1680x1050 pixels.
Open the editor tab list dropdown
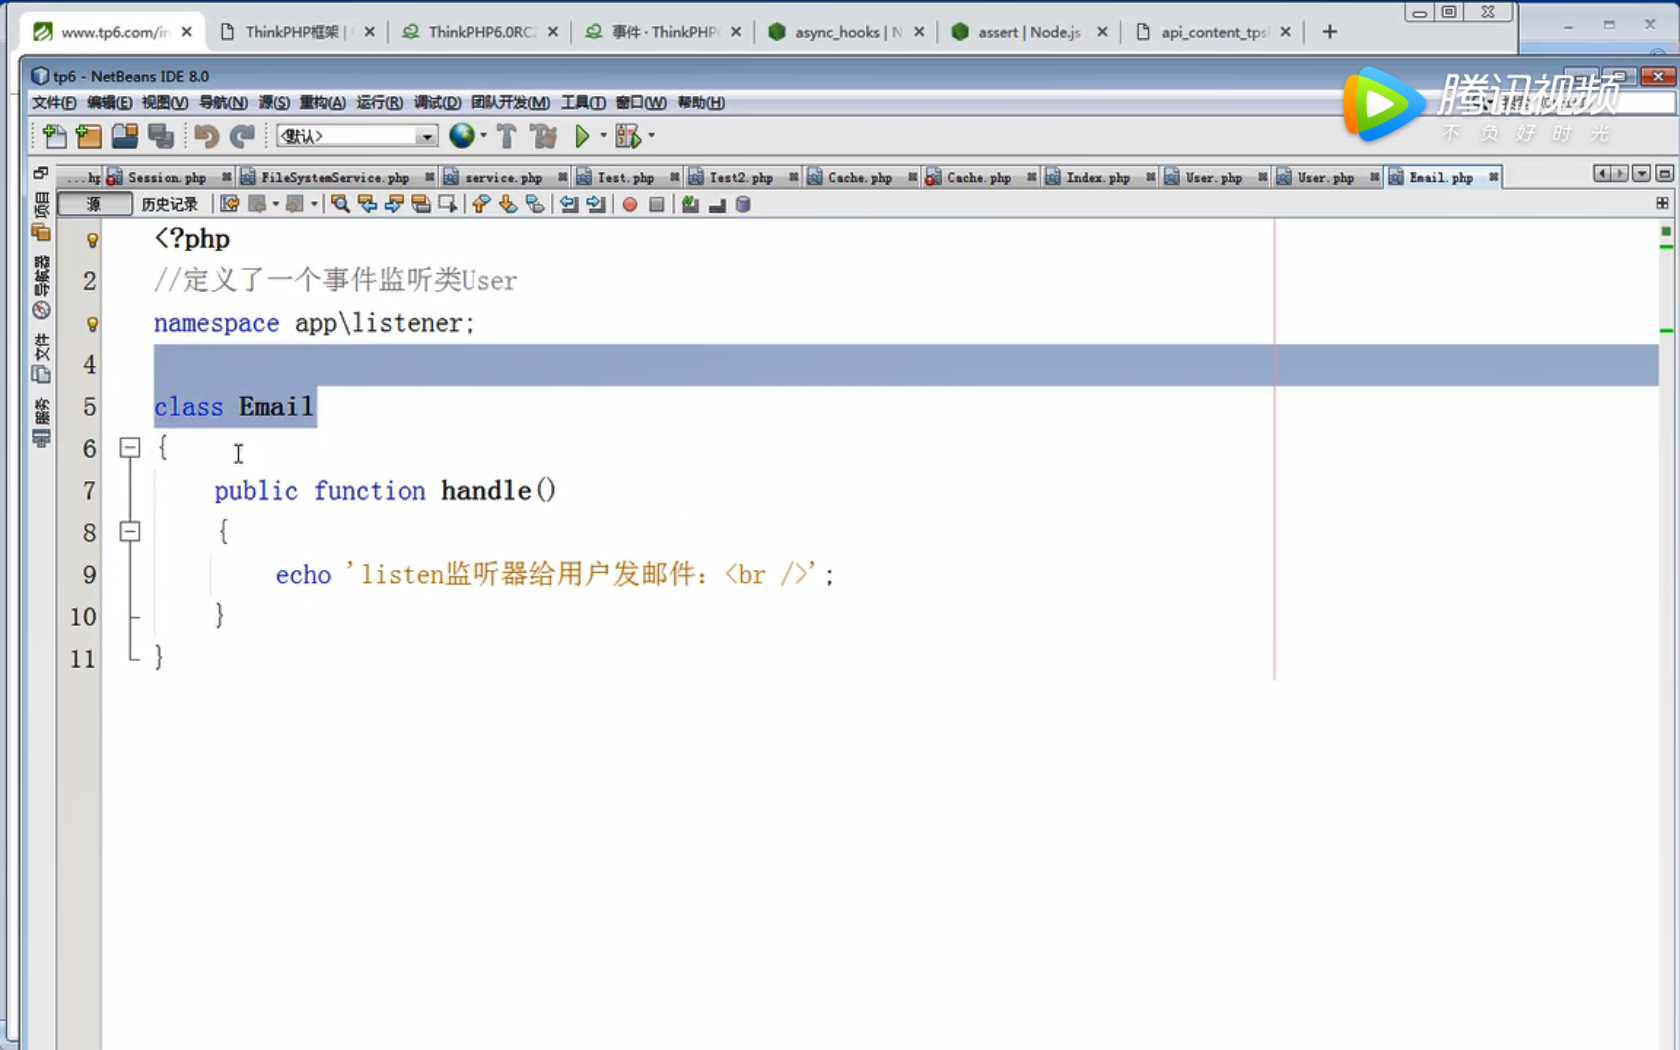[1641, 174]
